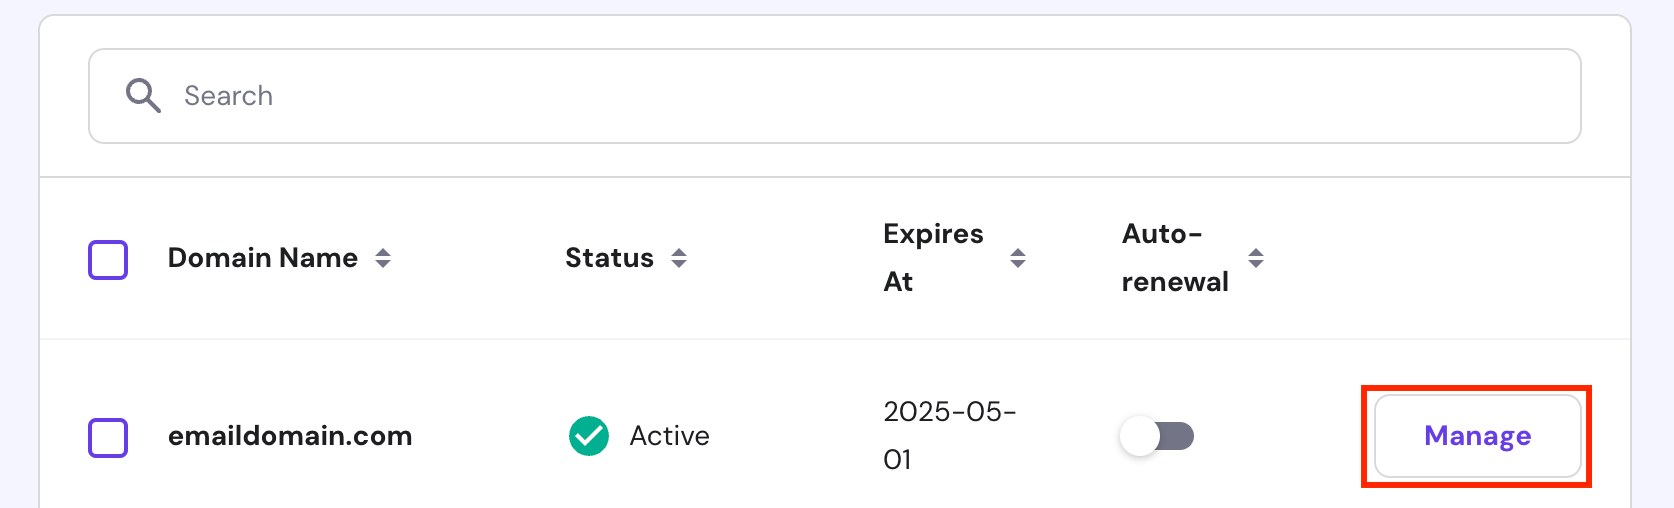Click the Status sort up arrow
Viewport: 1674px width, 508px height.
coord(679,252)
